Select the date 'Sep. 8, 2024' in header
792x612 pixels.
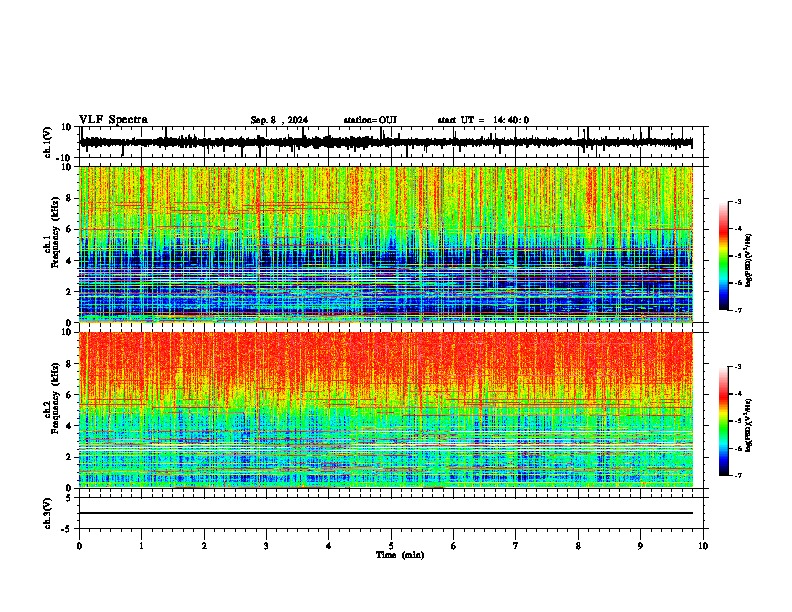click(x=279, y=120)
